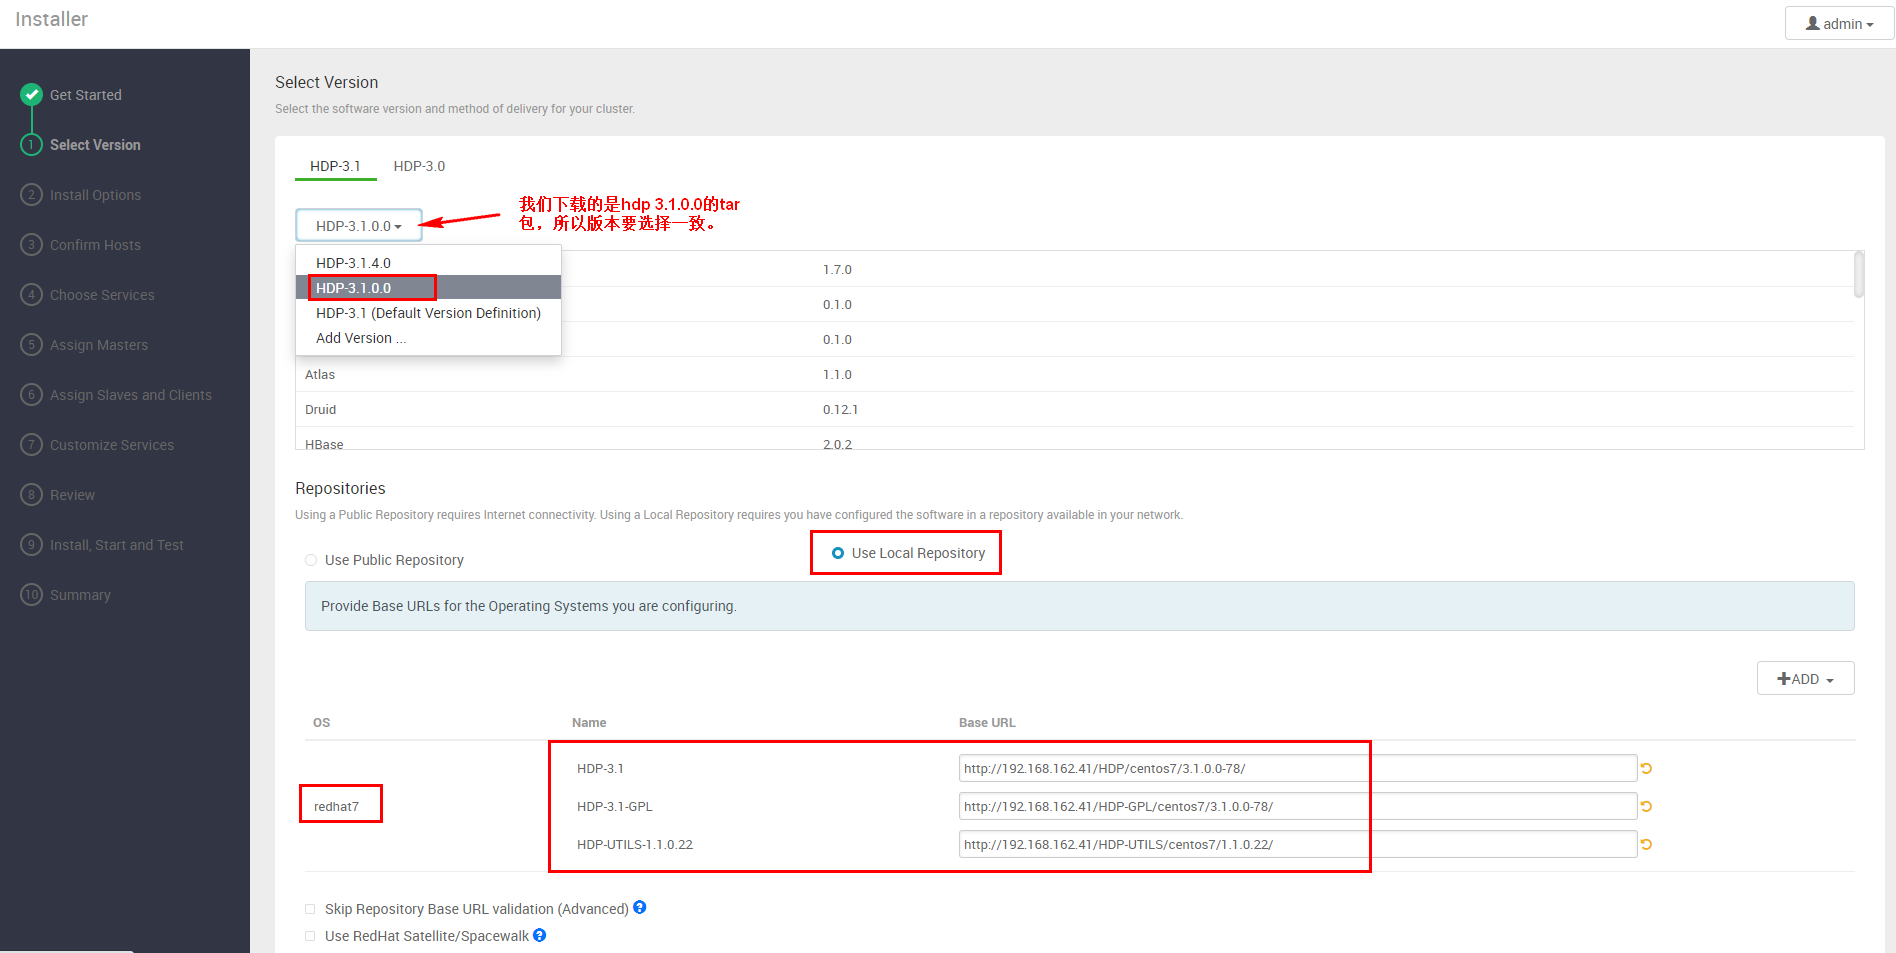Image resolution: width=1896 pixels, height=953 pixels.
Task: Choose HDP-3.1.0.0 from version list
Action: coord(428,287)
